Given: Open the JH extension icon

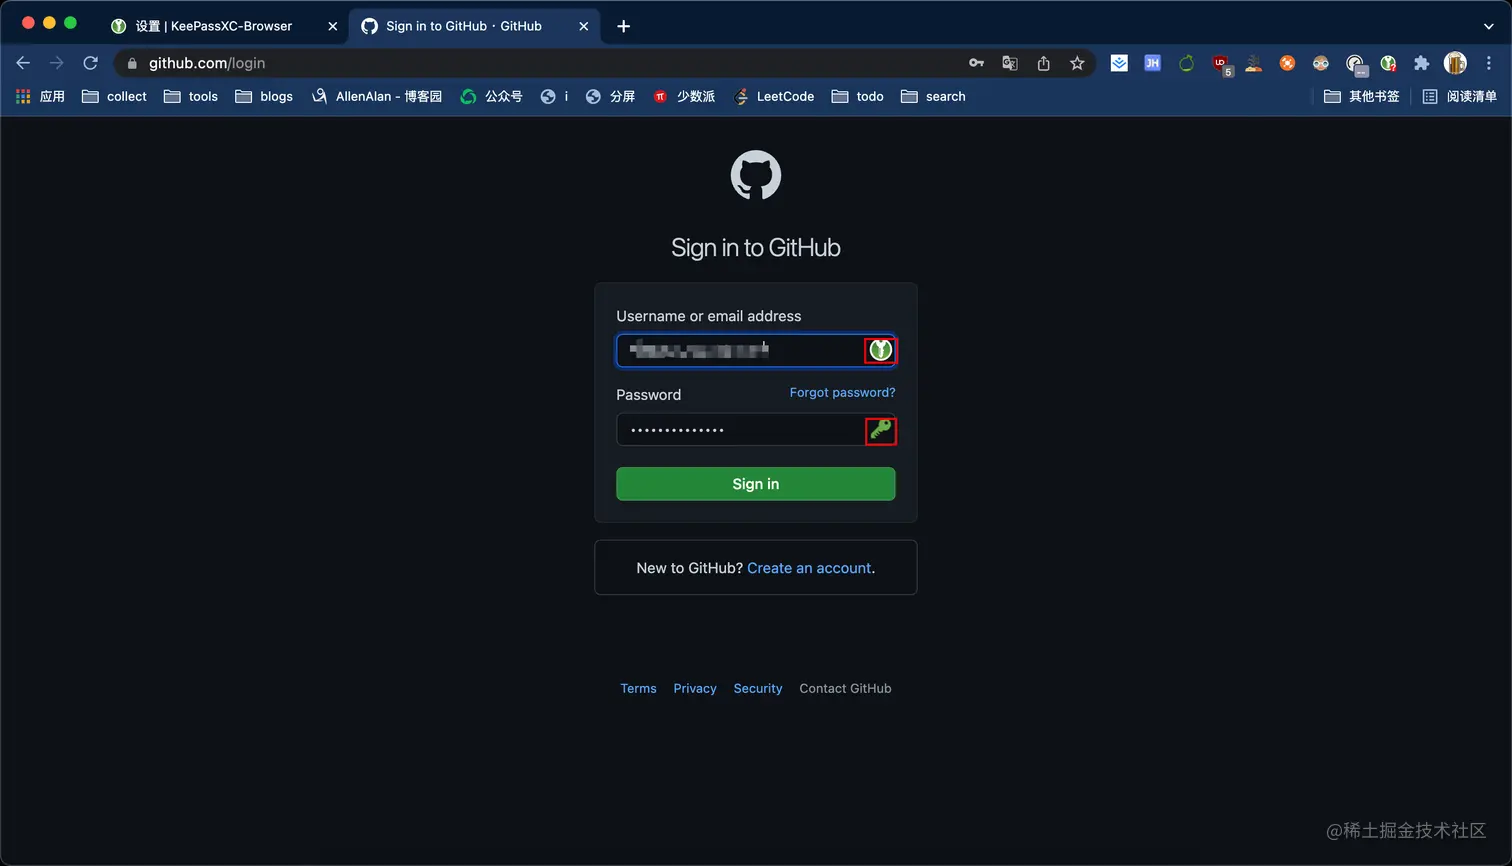Looking at the screenshot, I should point(1152,63).
